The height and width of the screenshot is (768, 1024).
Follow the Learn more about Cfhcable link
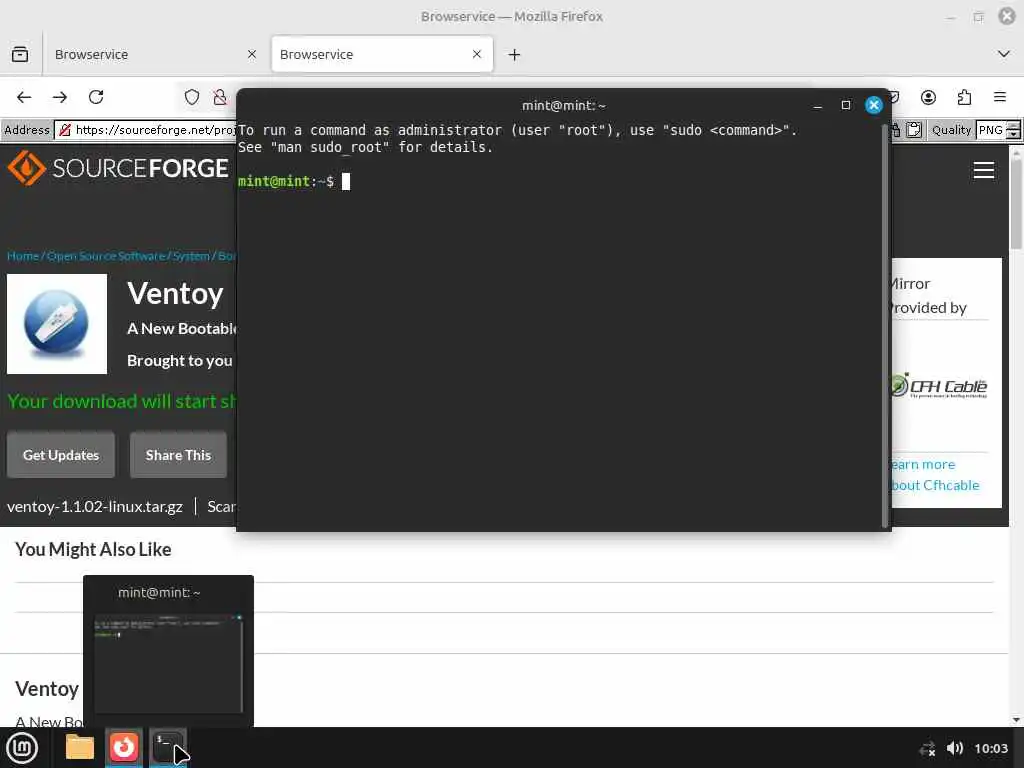pyautogui.click(x=935, y=475)
